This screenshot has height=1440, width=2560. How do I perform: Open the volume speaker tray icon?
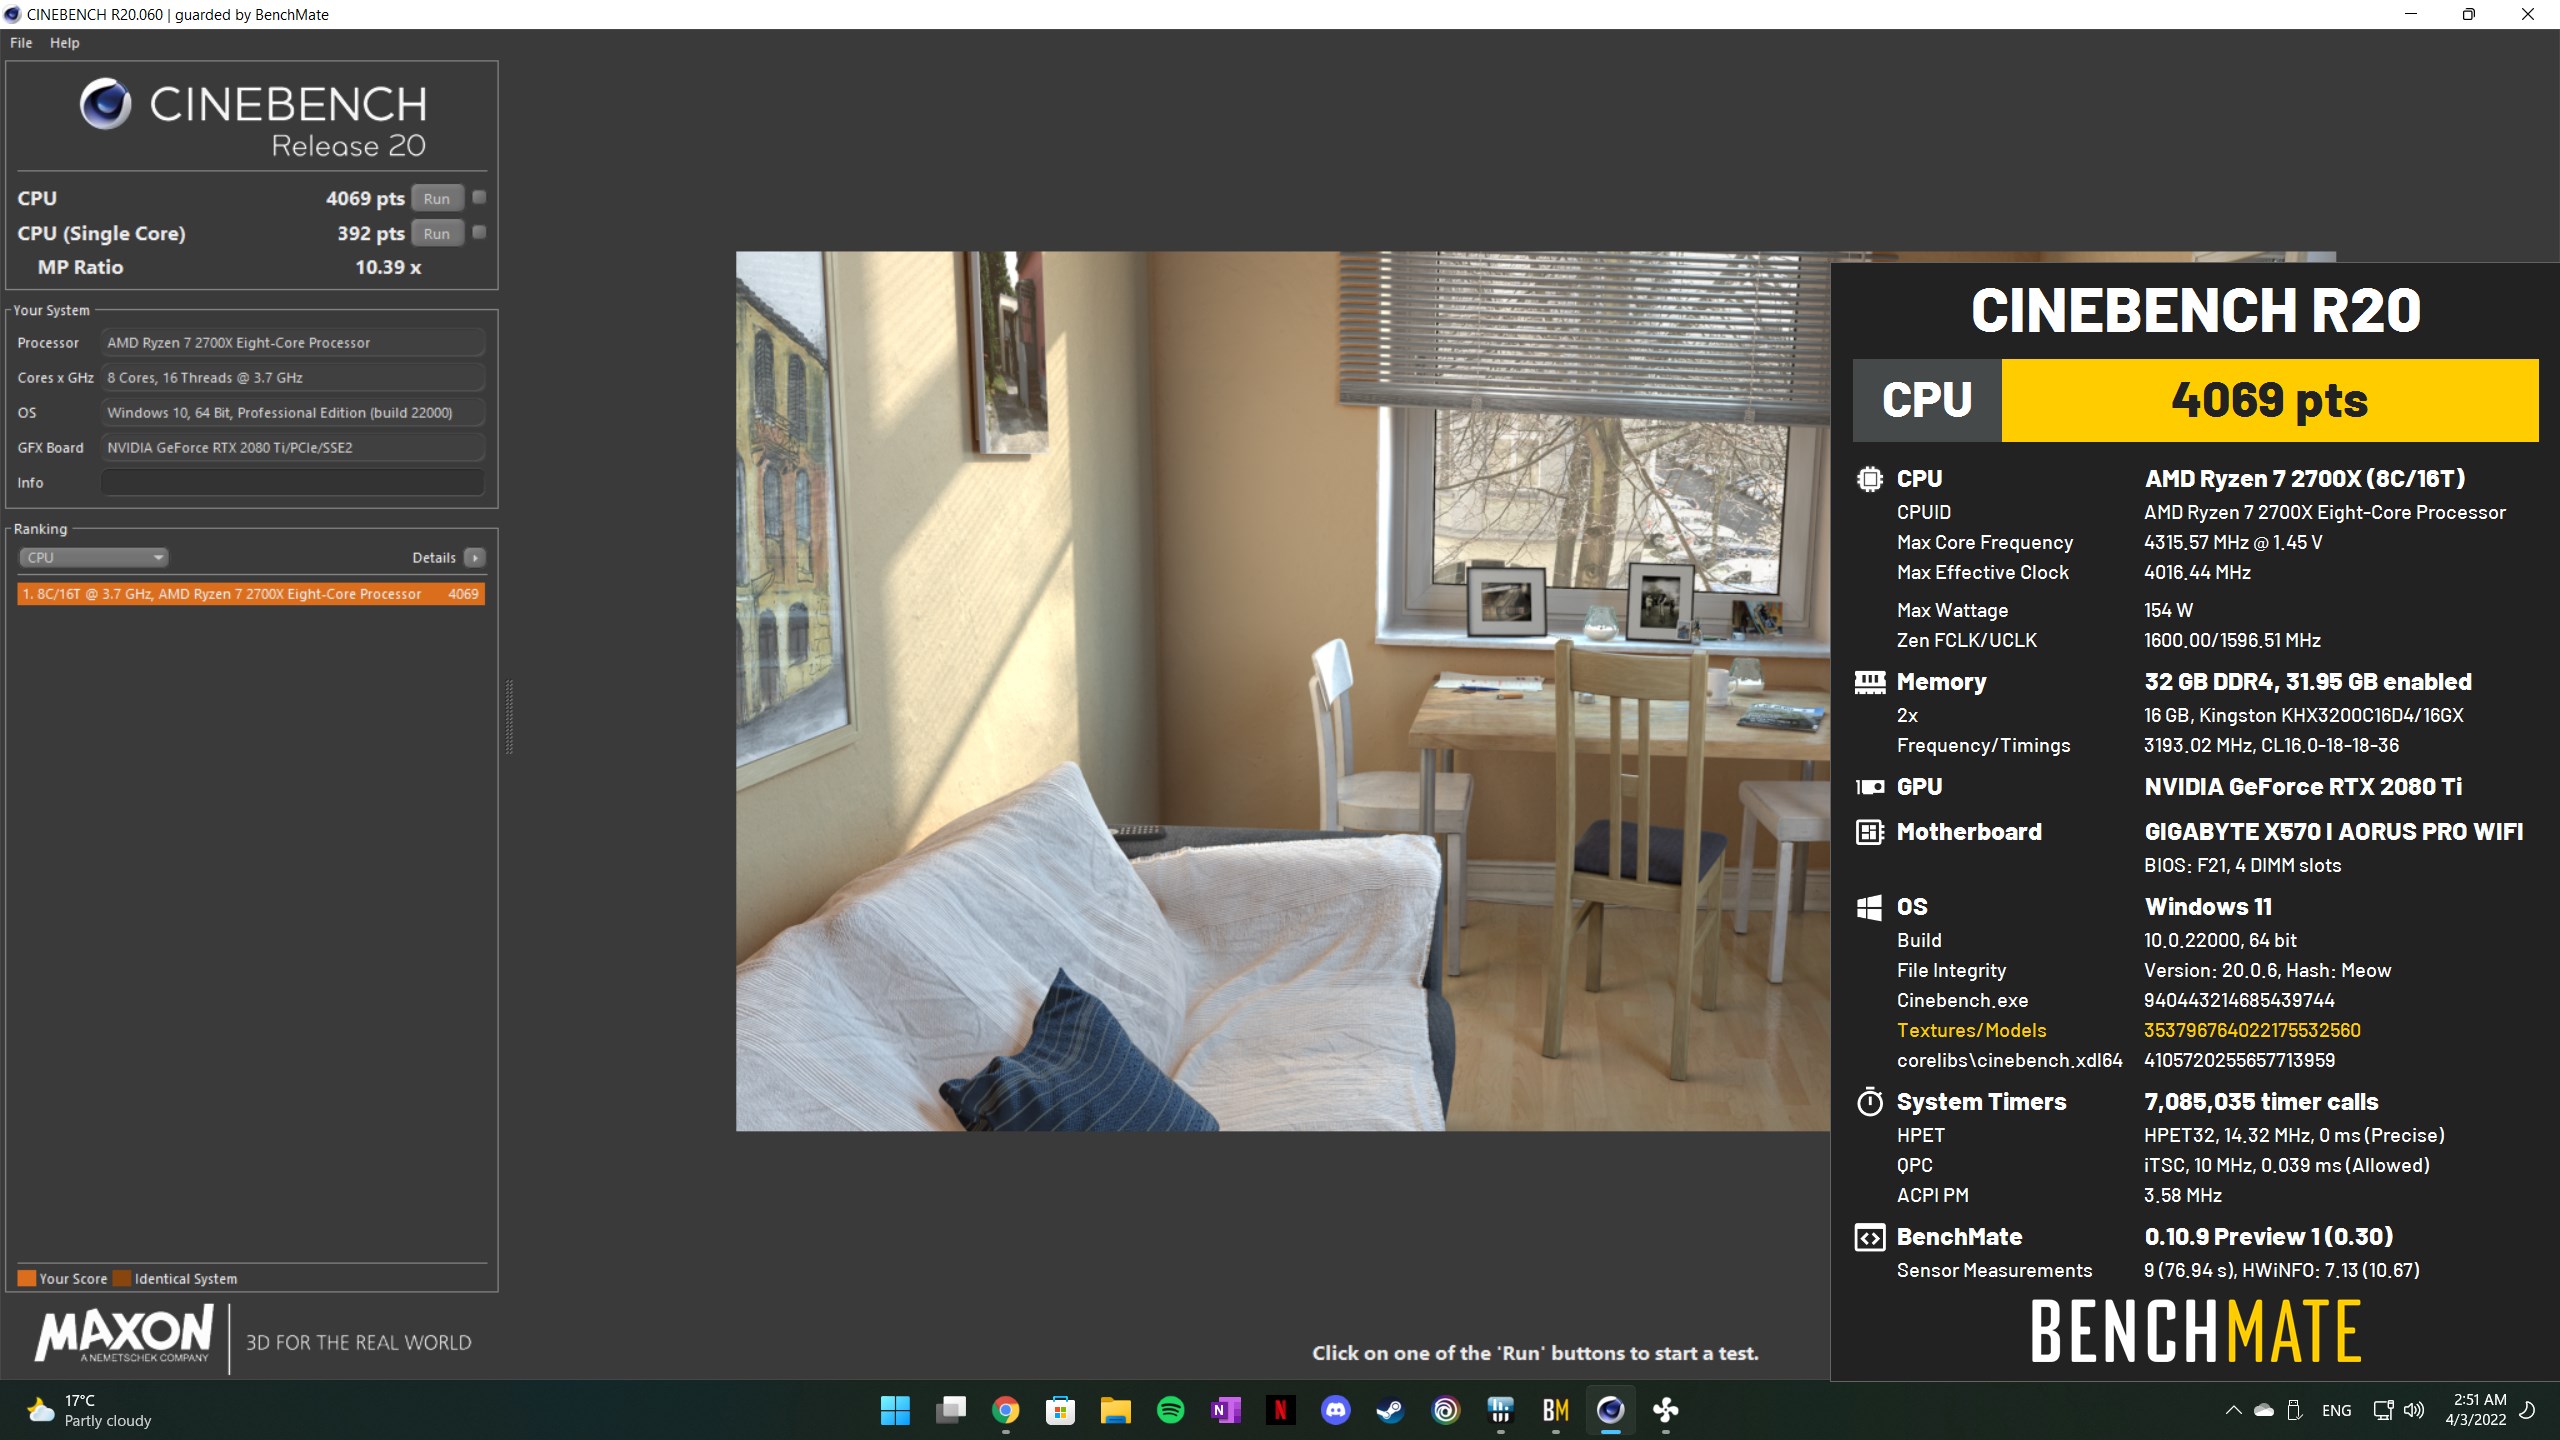point(2413,1410)
